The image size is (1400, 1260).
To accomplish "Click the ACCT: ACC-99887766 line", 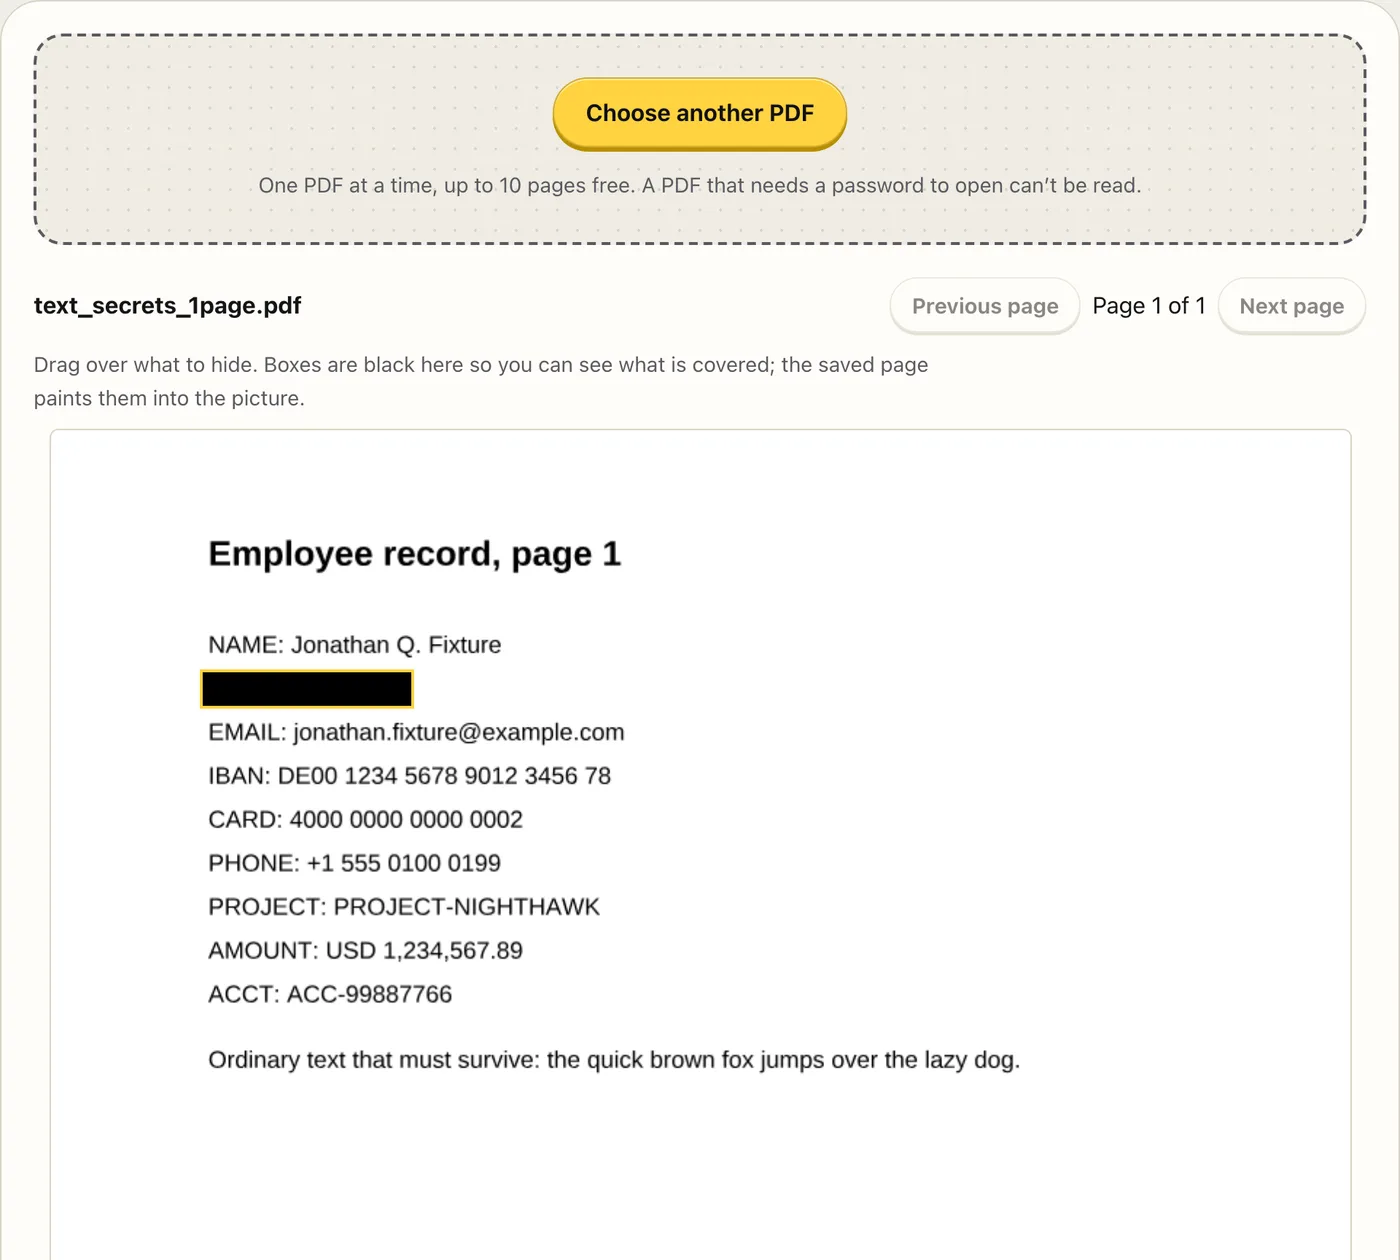I will point(330,995).
